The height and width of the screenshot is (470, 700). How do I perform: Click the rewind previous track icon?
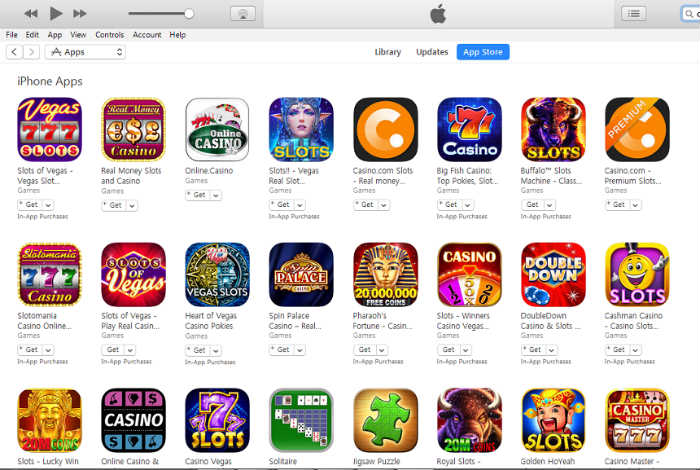point(31,13)
